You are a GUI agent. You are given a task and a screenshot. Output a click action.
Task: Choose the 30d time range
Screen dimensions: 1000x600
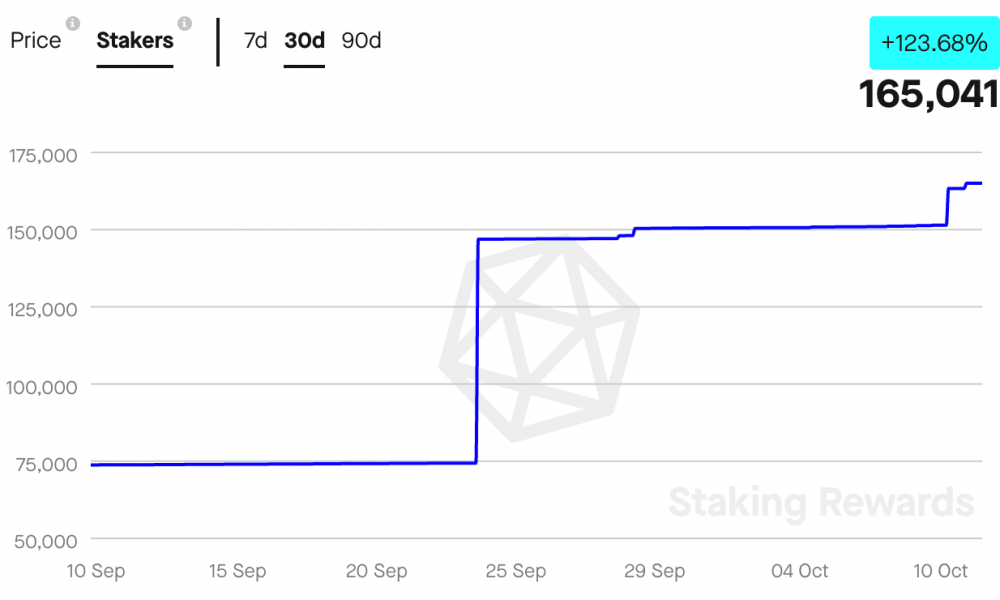coord(304,41)
